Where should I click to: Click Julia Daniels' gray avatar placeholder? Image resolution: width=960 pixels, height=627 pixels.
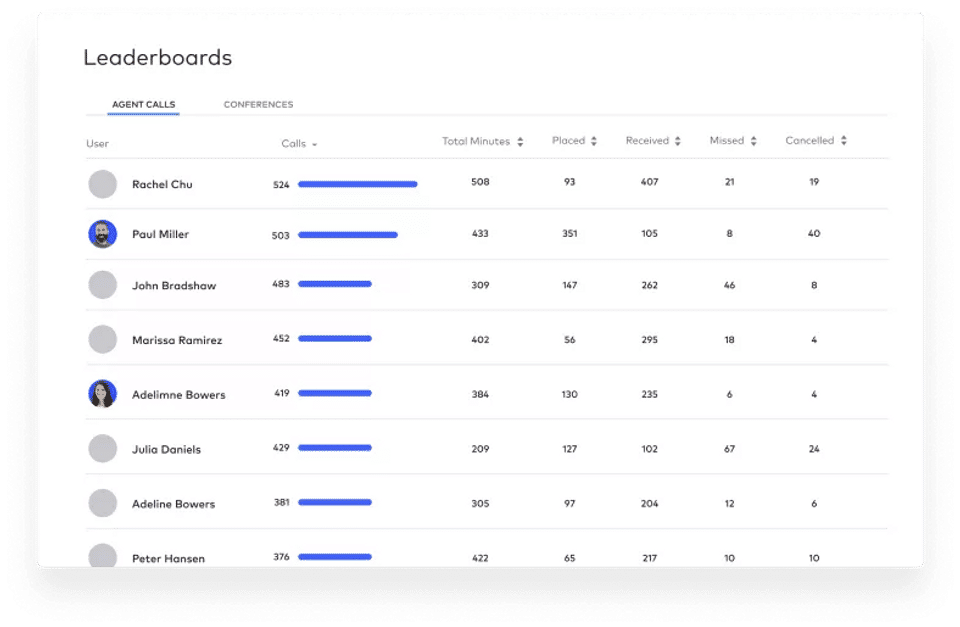103,448
